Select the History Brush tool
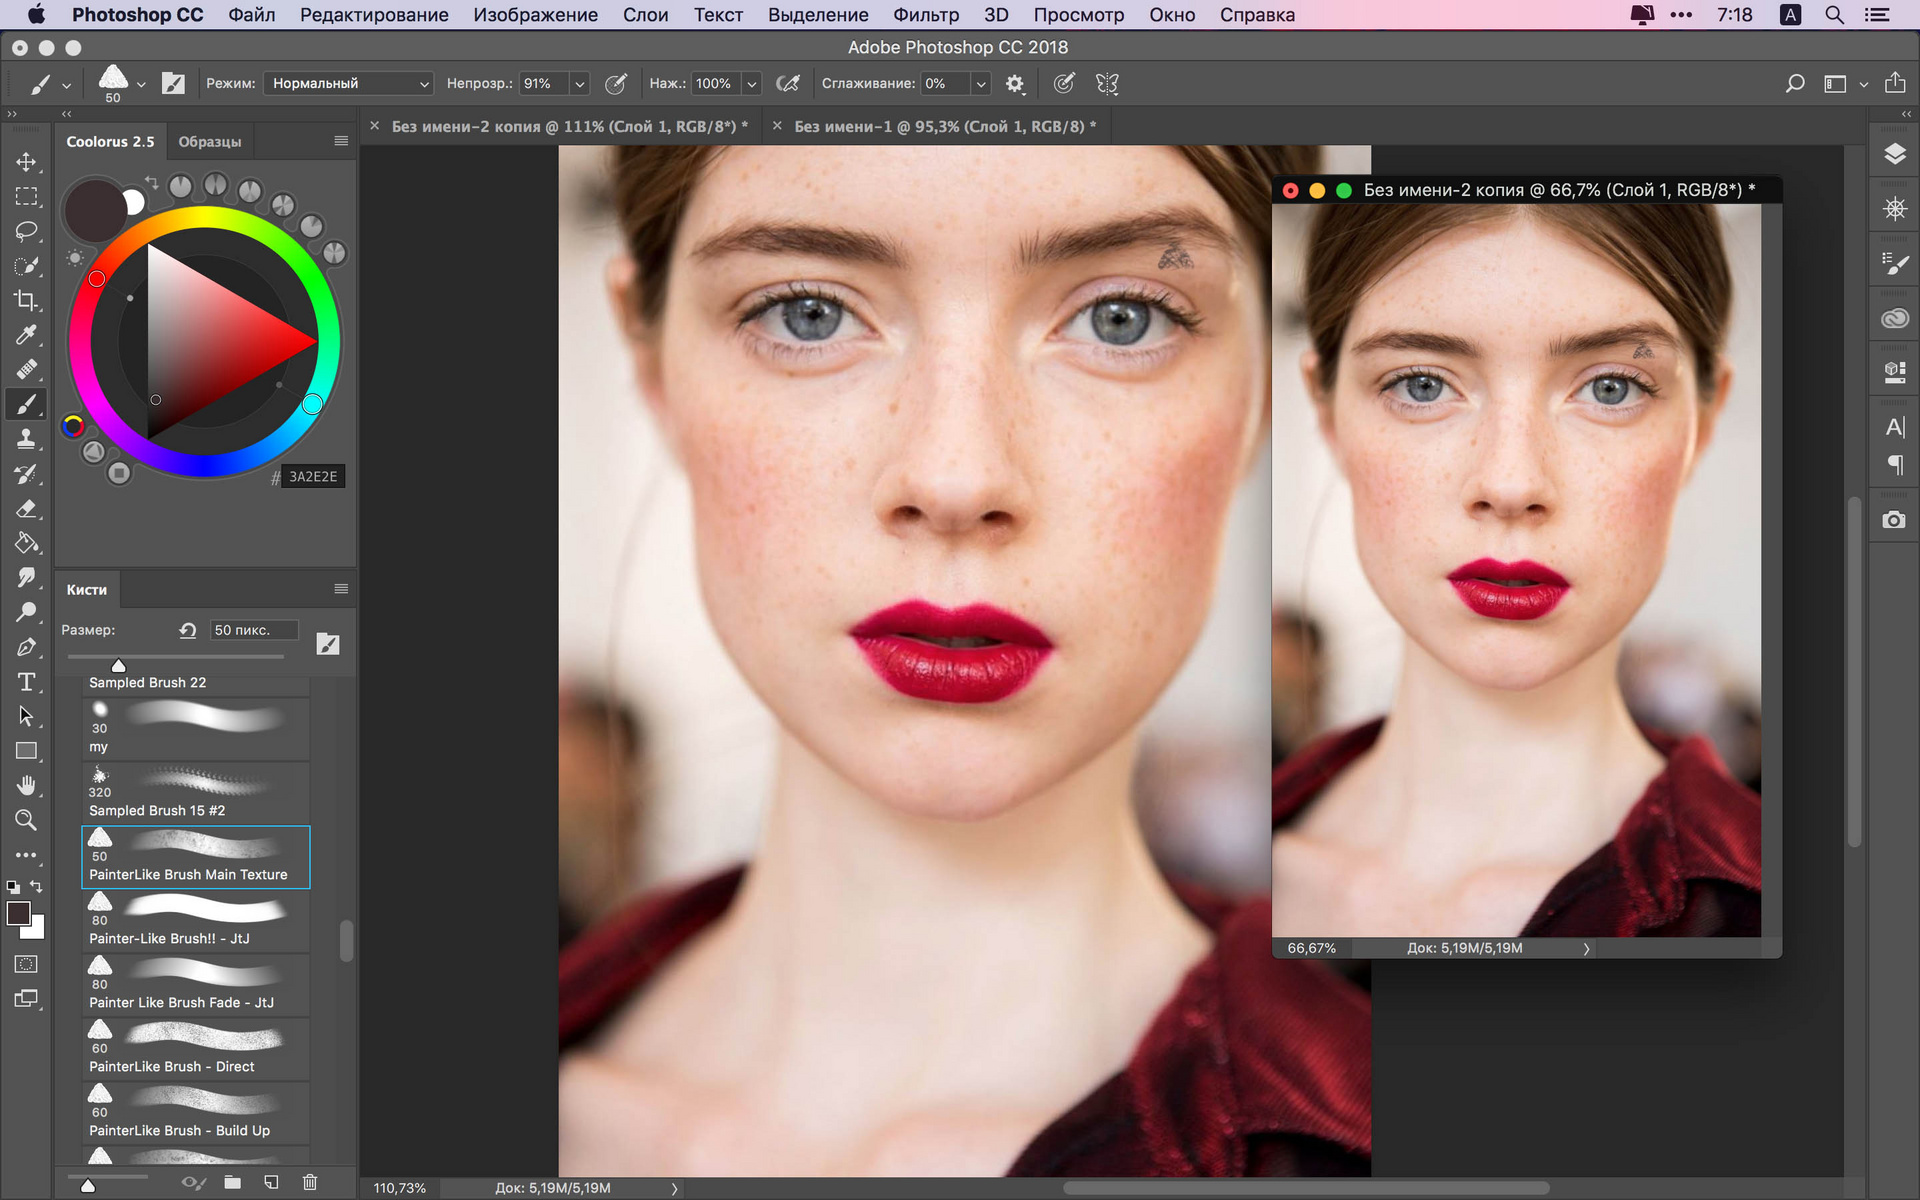Screen dimensions: 1920x1200 tap(27, 474)
